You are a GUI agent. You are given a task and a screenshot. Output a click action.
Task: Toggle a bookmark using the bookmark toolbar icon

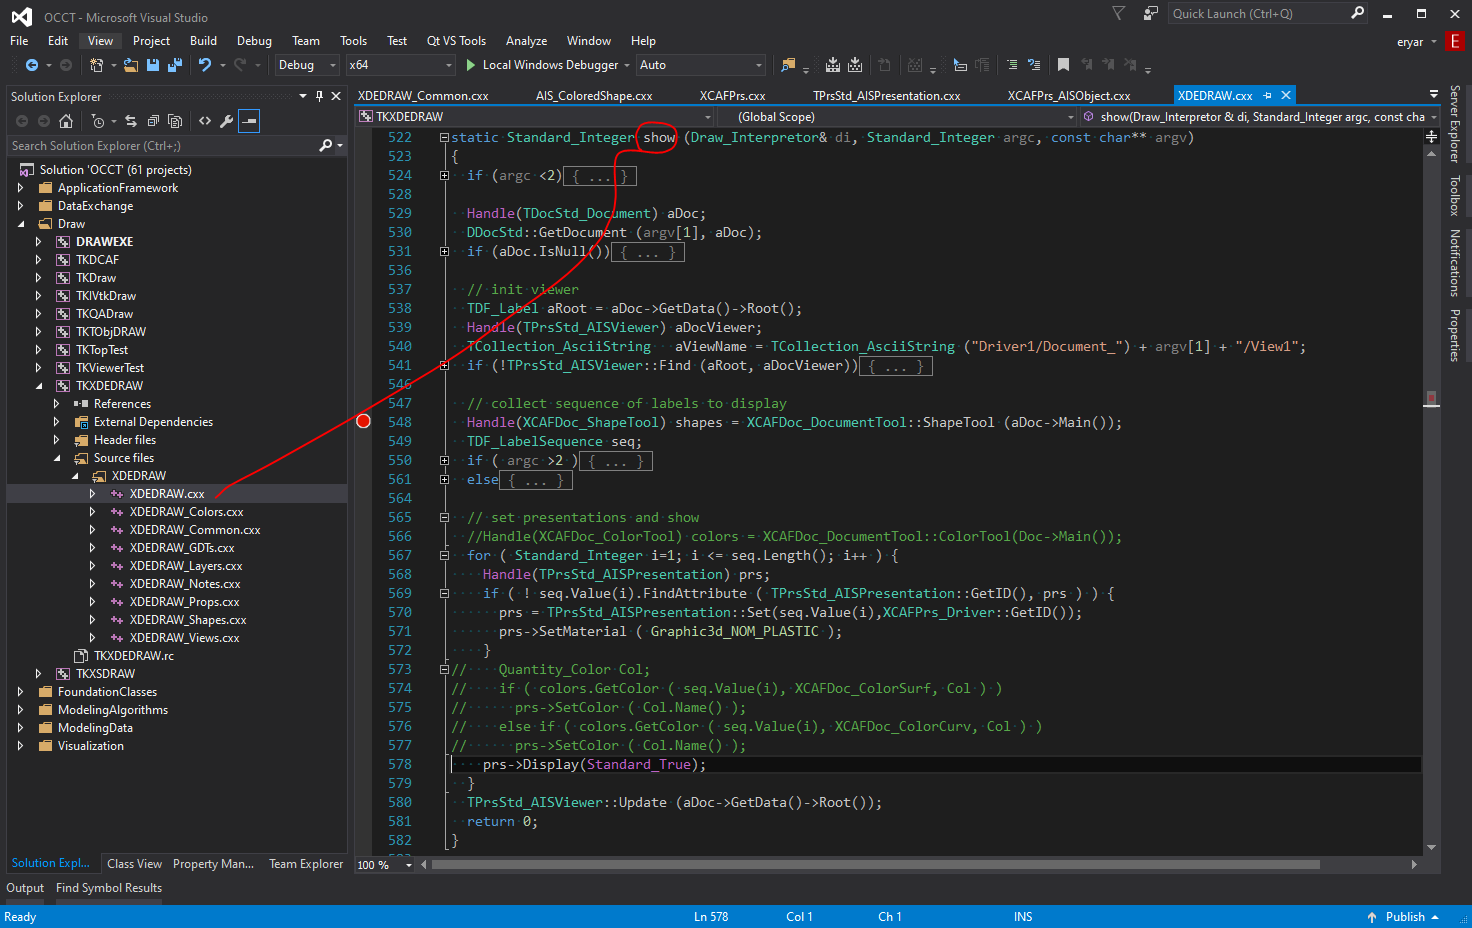tap(1063, 65)
